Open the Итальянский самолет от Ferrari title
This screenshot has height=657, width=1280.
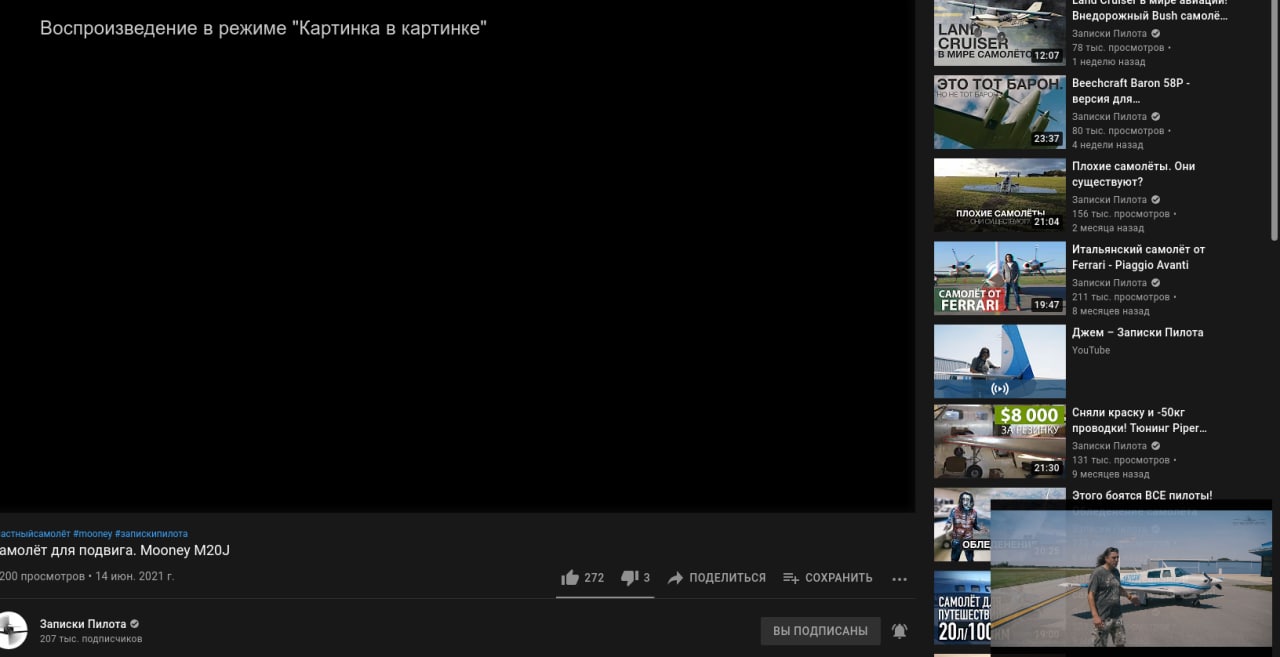(1138, 257)
